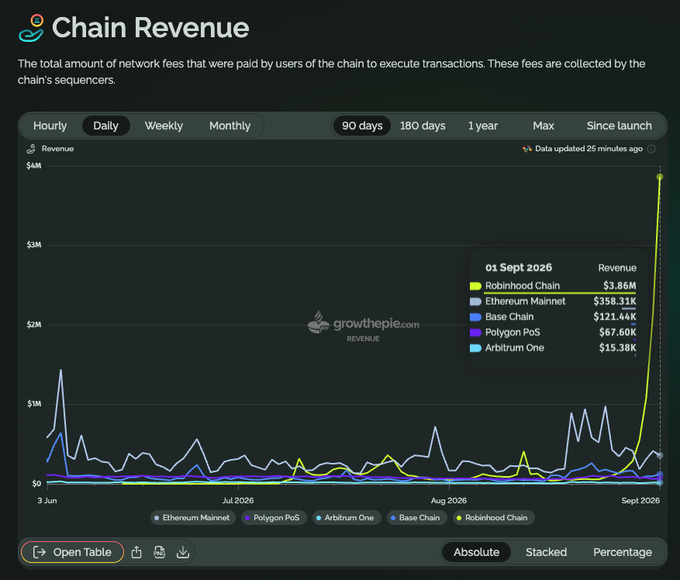Switch to the Weekly aggregation

[x=163, y=126]
